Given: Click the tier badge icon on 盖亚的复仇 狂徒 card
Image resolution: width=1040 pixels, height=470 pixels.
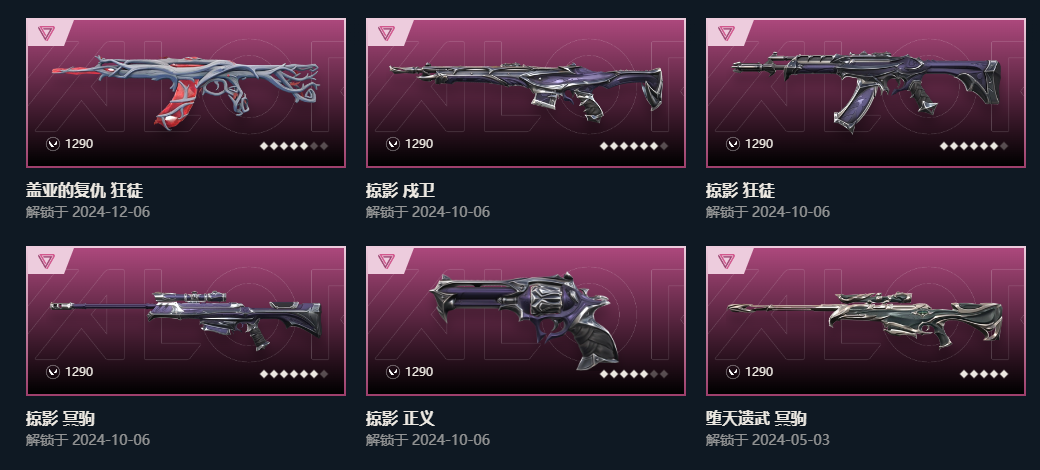Looking at the screenshot, I should 46,32.
